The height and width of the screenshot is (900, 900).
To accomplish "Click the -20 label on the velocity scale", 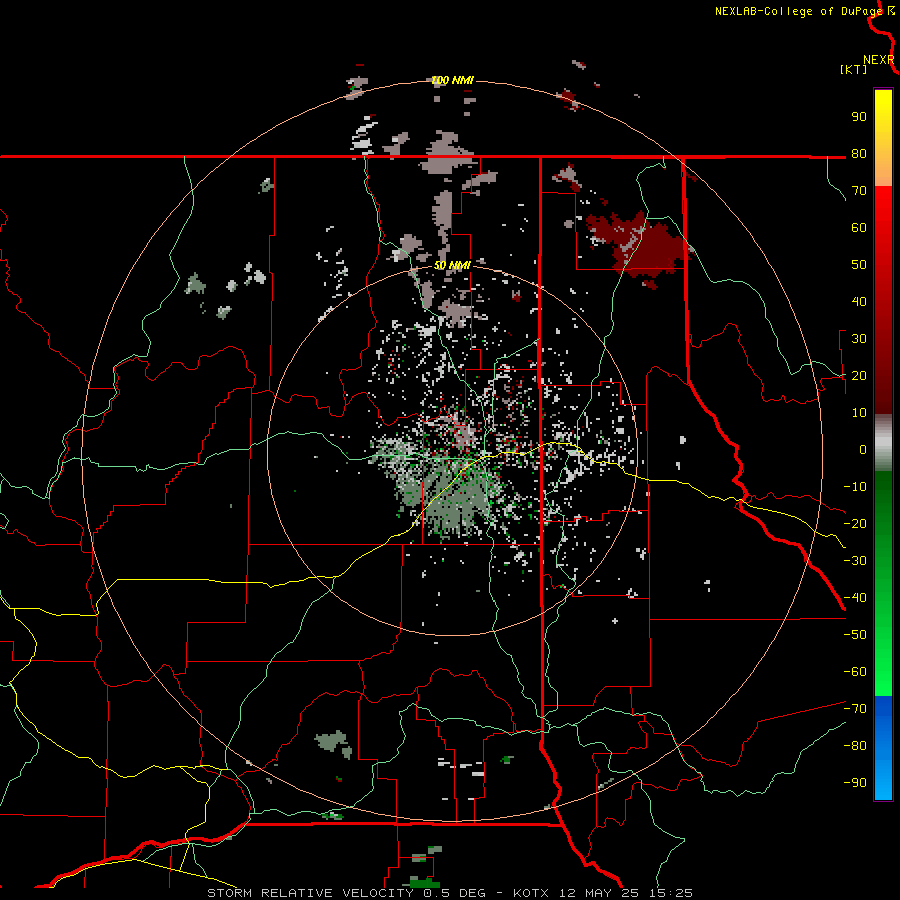I will click(x=855, y=523).
